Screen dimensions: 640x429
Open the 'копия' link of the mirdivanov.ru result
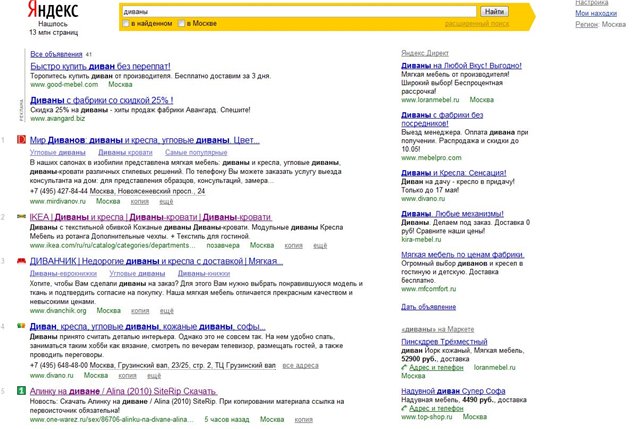click(x=140, y=202)
